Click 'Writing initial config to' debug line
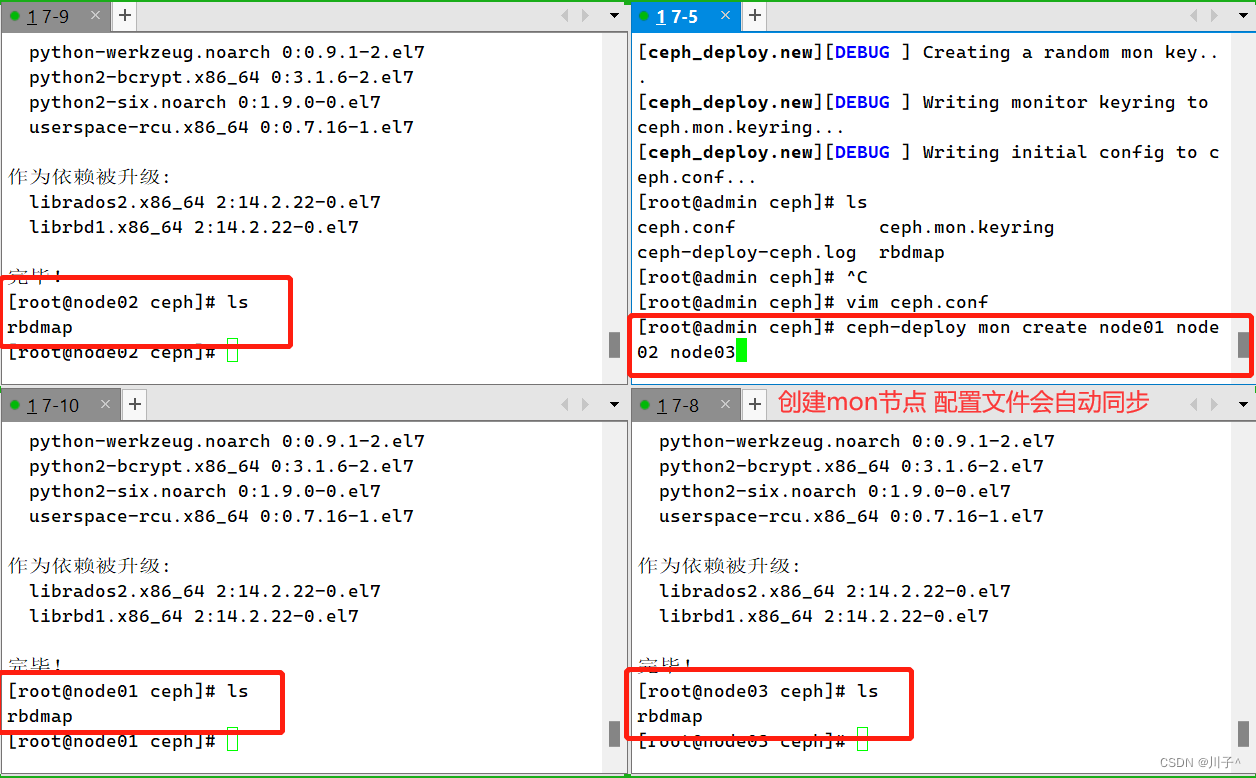The height and width of the screenshot is (778, 1256). 929,152
